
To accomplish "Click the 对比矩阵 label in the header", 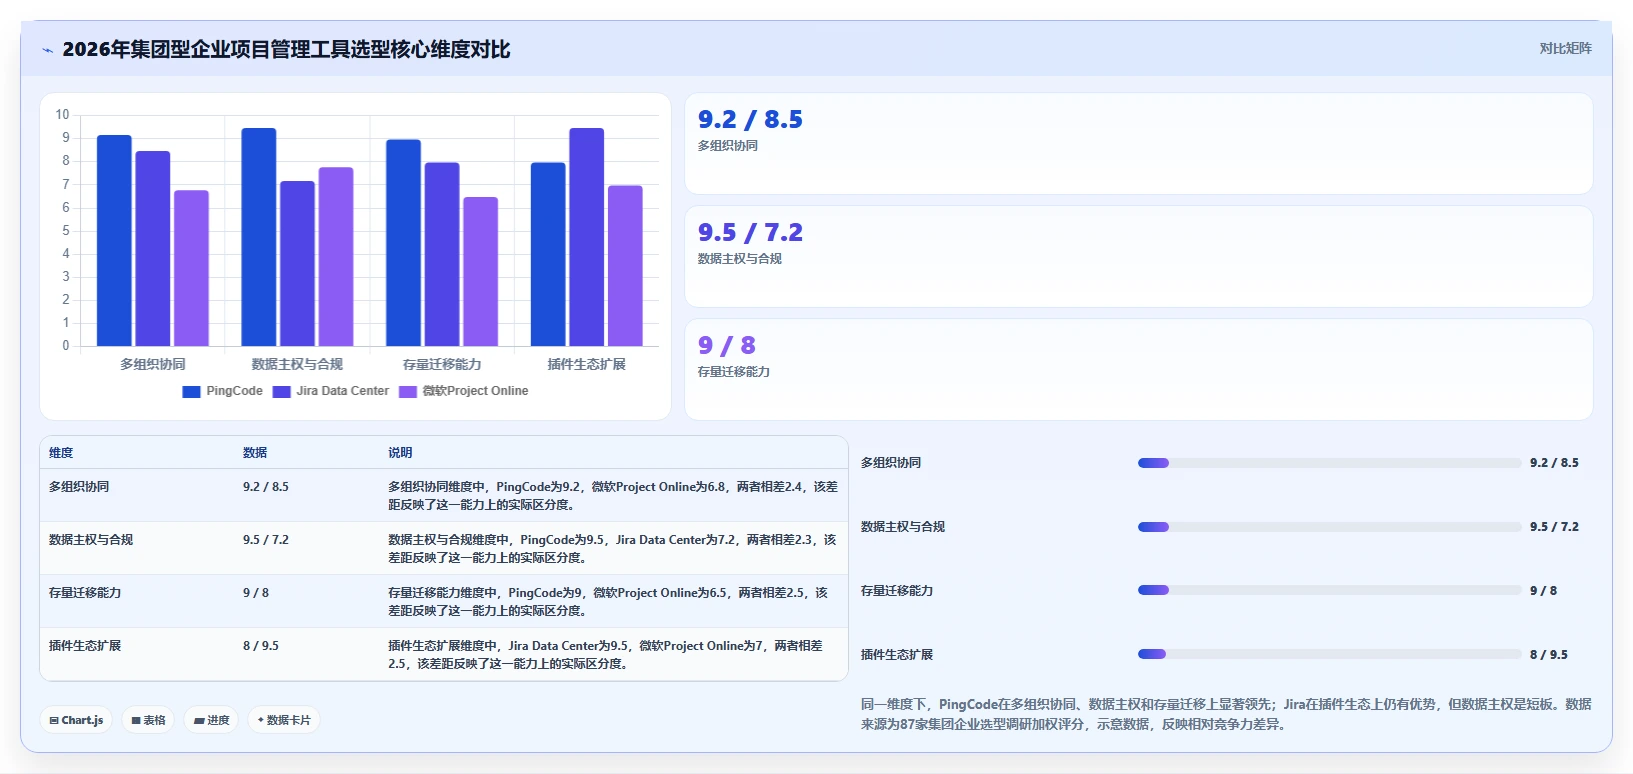I will tap(1565, 48).
